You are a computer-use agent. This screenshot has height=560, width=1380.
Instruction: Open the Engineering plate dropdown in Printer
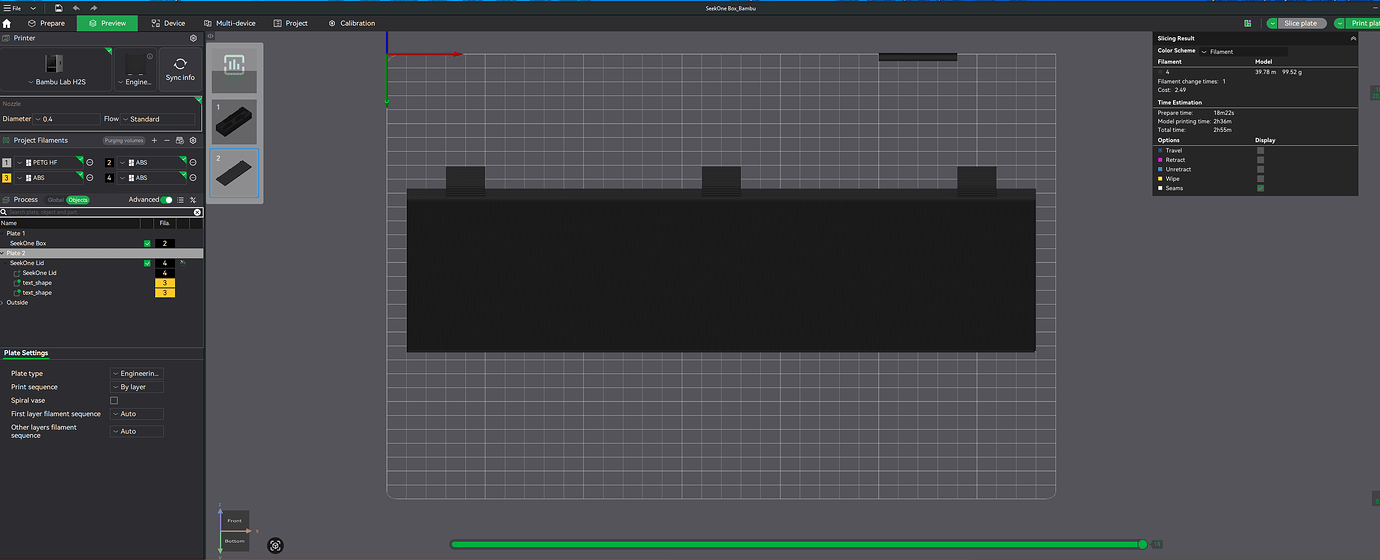(135, 69)
